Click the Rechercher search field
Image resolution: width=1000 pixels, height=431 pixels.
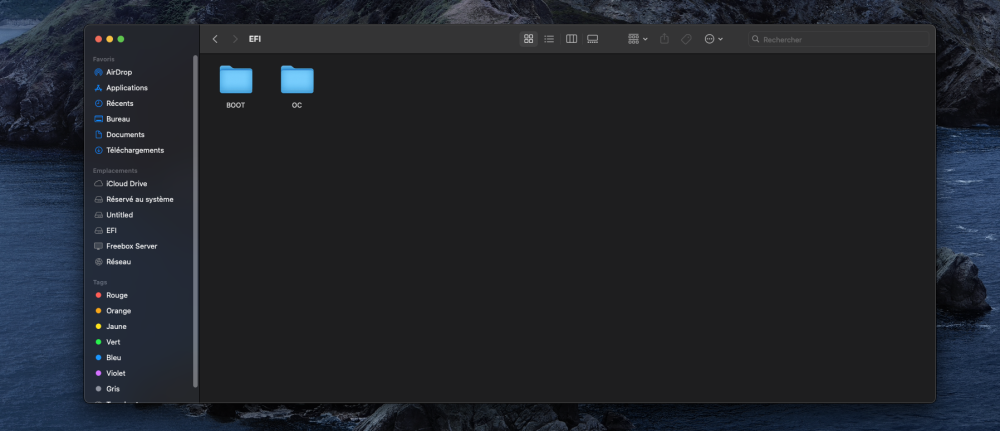(x=838, y=39)
